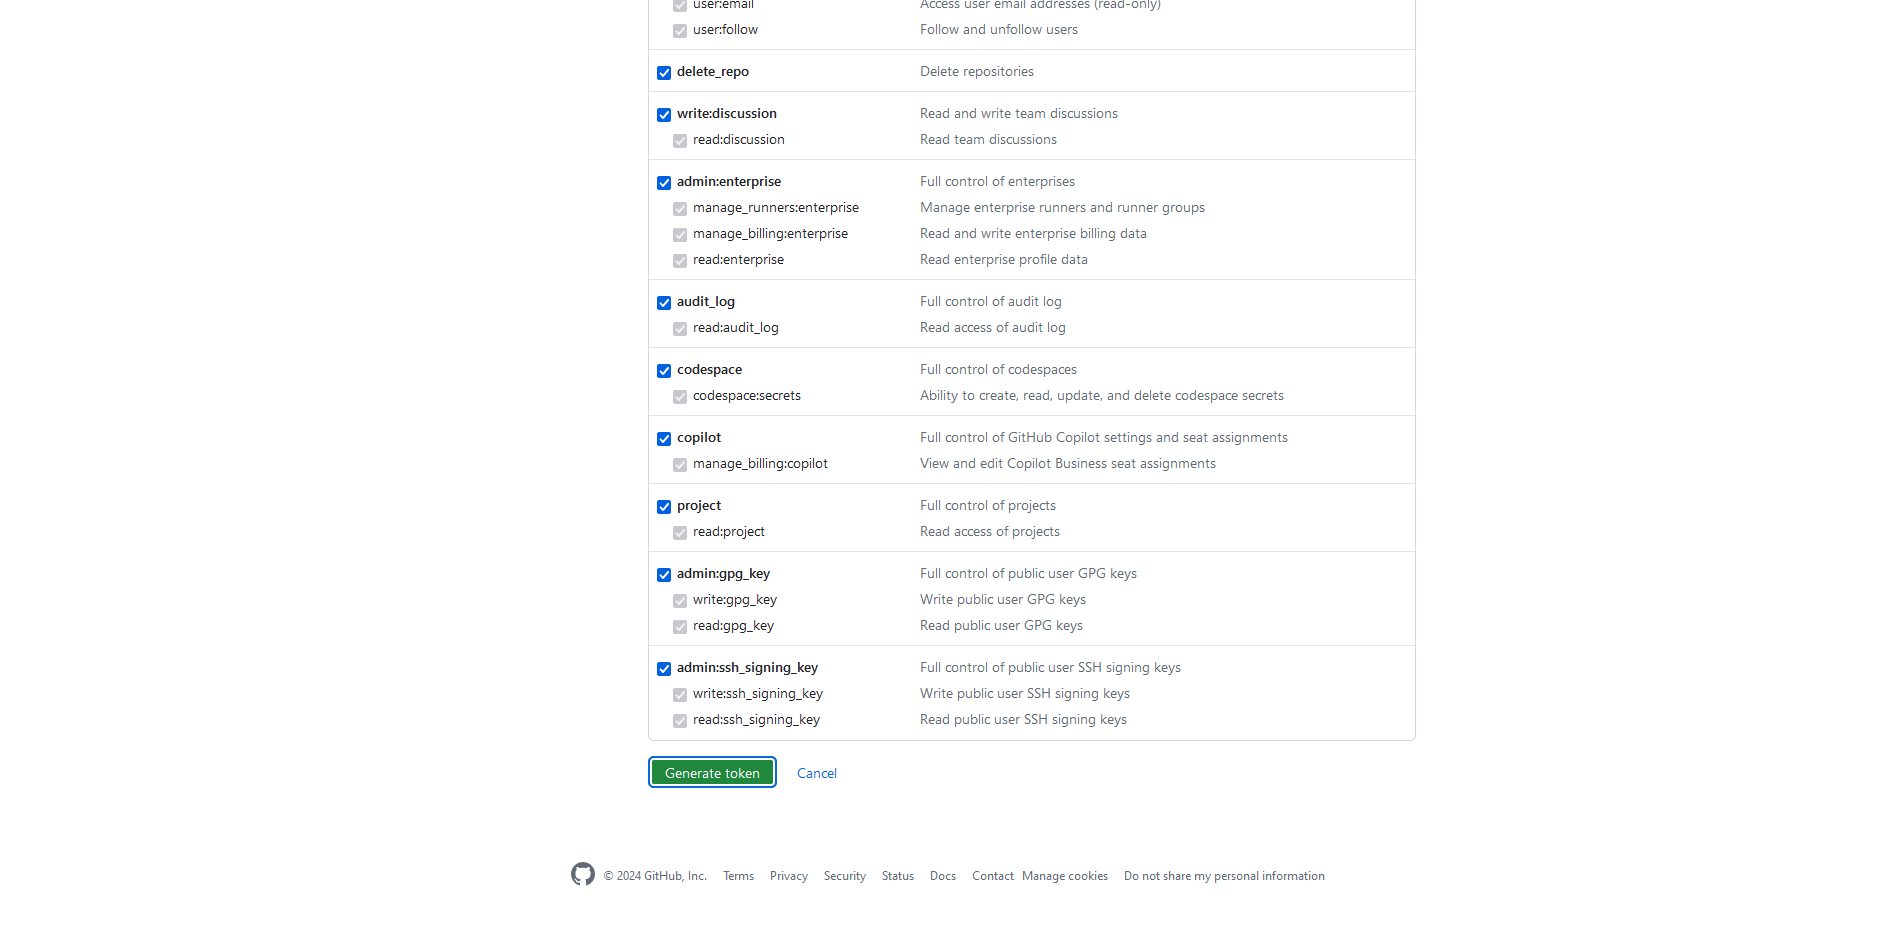This screenshot has height=926, width=1902.
Task: Open the Privacy footer link
Action: click(788, 876)
